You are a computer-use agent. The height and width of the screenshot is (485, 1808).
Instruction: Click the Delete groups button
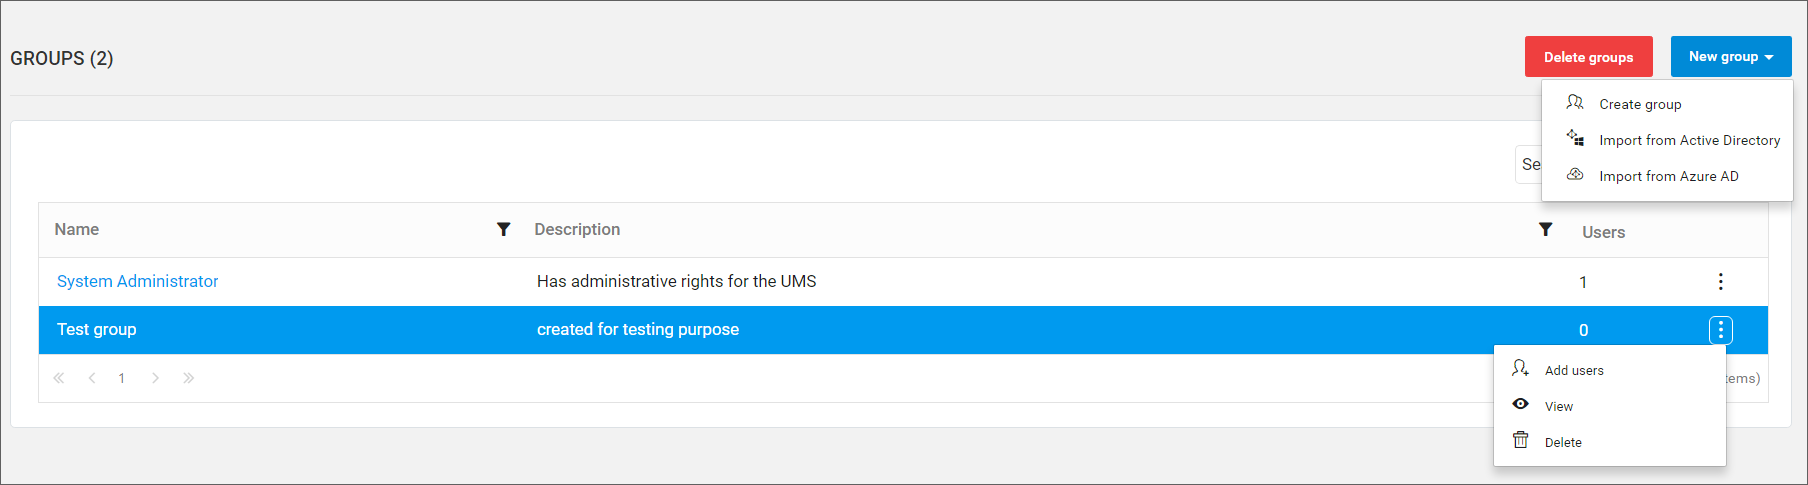tap(1588, 57)
